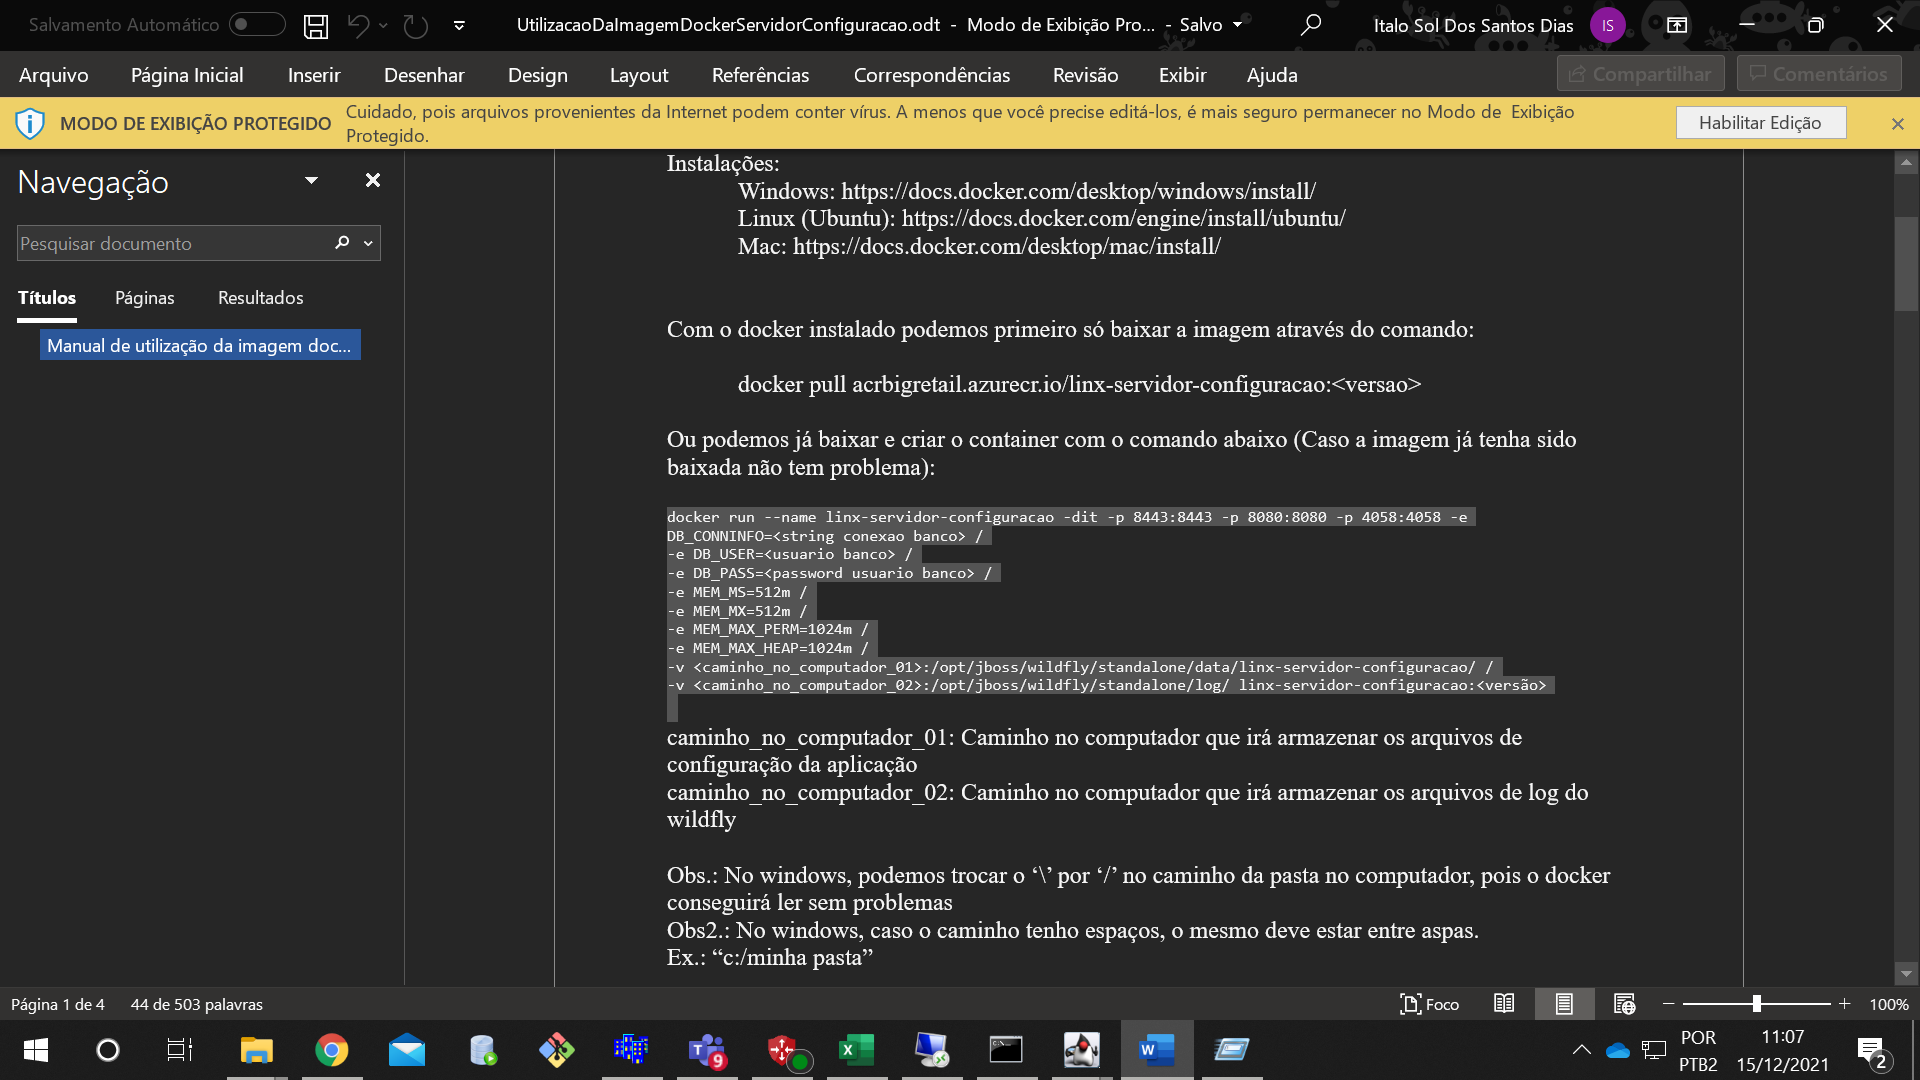This screenshot has height=1080, width=1920.
Task: Open Google Chrome from the taskbar
Action: 331,1050
